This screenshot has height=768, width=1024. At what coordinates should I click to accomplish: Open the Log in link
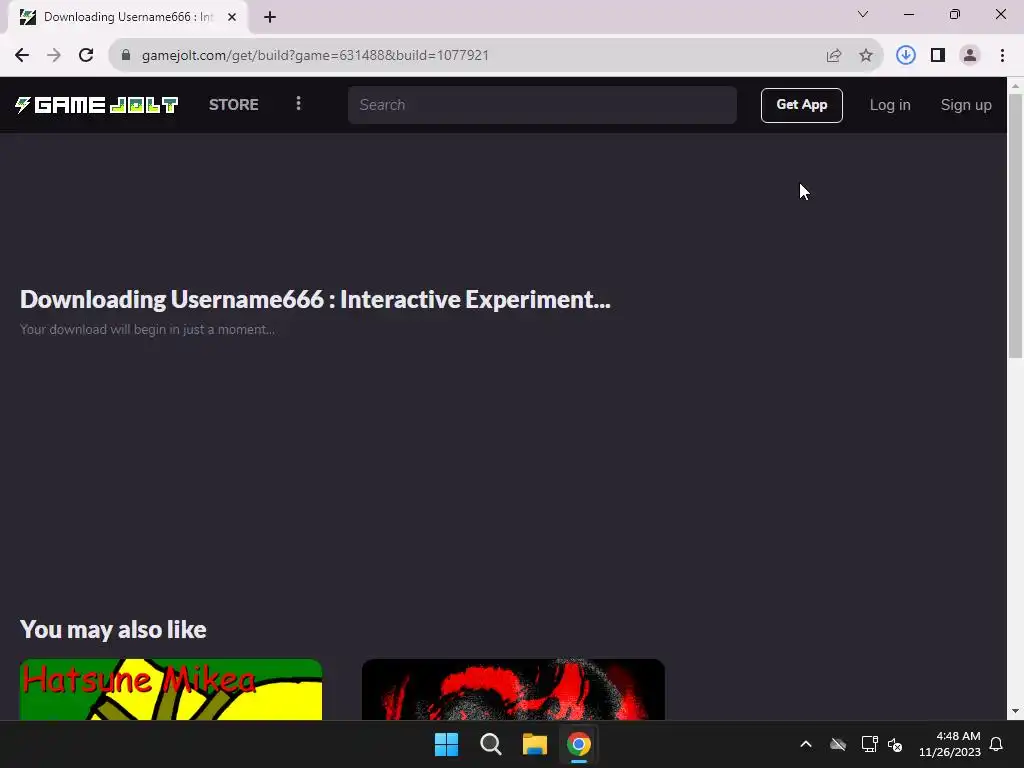click(889, 104)
